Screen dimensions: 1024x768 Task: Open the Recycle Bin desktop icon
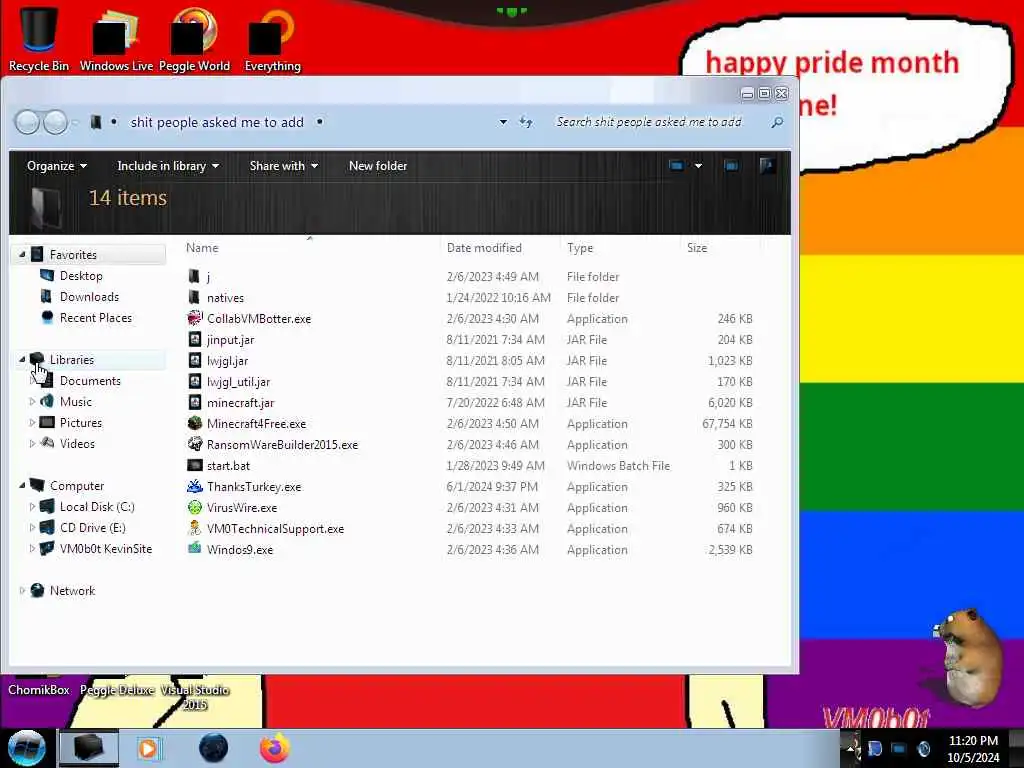[39, 38]
